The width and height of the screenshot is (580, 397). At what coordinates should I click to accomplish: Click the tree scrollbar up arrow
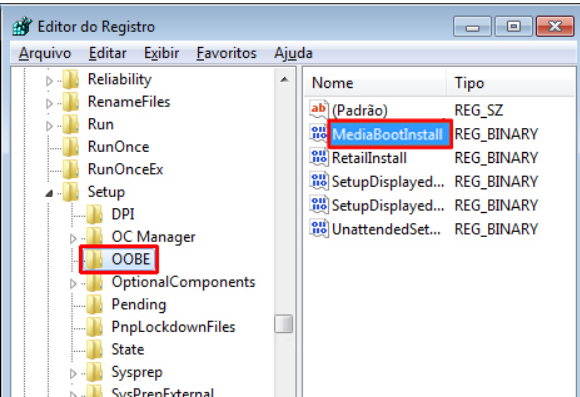[x=284, y=79]
